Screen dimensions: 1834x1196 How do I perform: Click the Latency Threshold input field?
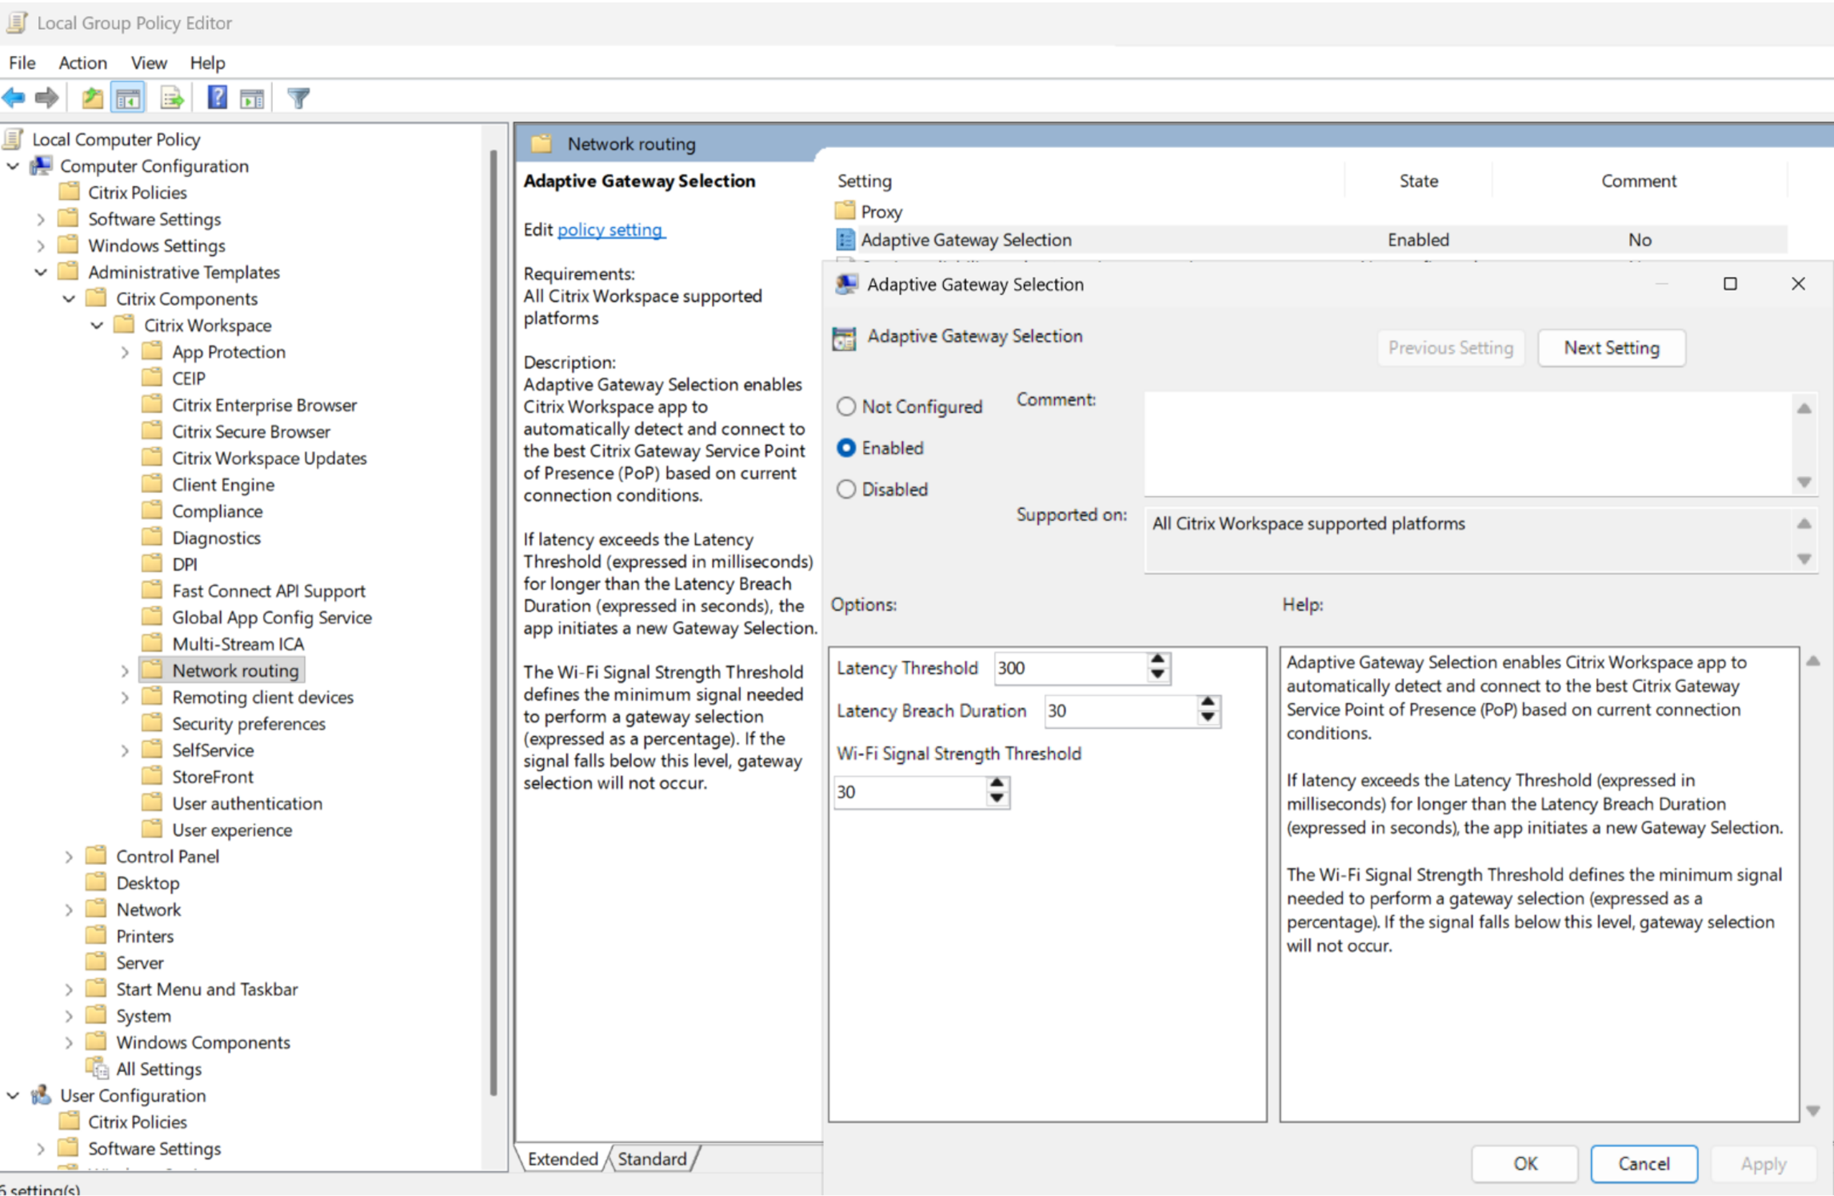1070,668
